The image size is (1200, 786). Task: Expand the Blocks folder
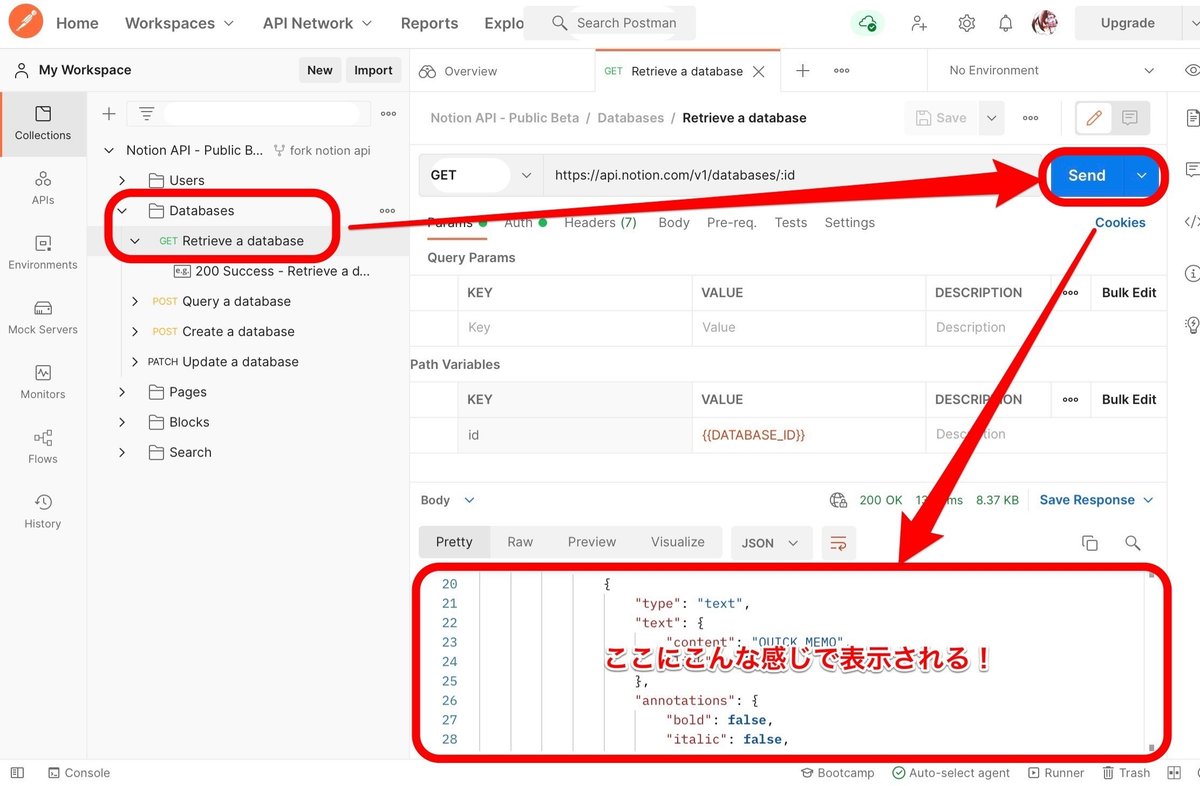[x=122, y=422]
